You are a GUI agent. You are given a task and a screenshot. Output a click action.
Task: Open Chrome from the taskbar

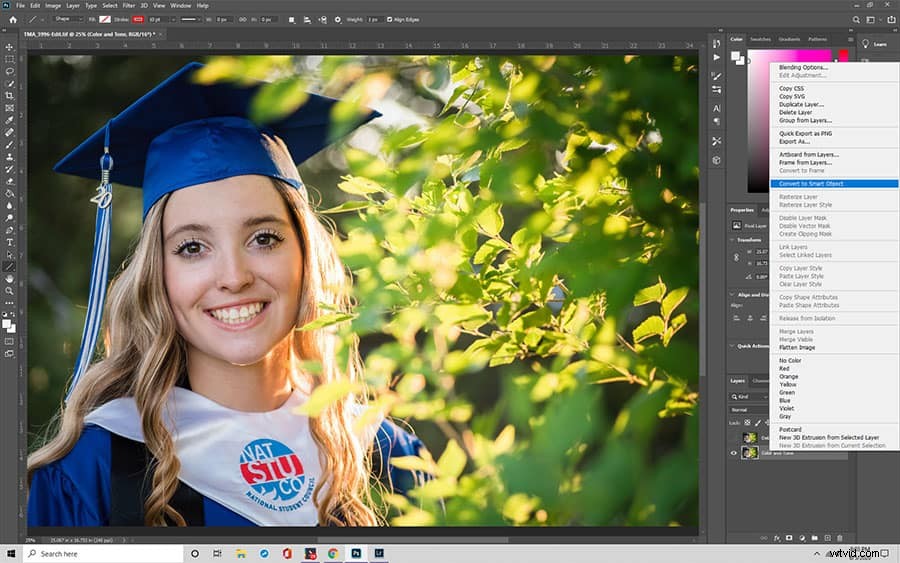333,554
